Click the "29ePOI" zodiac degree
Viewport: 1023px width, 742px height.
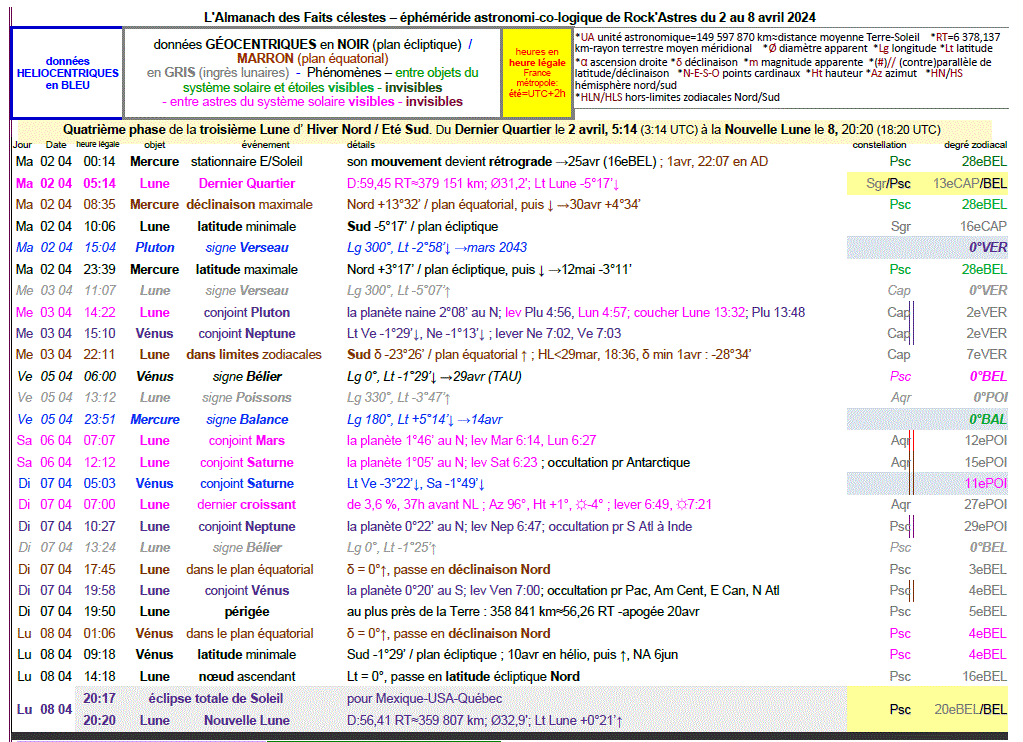[x=986, y=527]
